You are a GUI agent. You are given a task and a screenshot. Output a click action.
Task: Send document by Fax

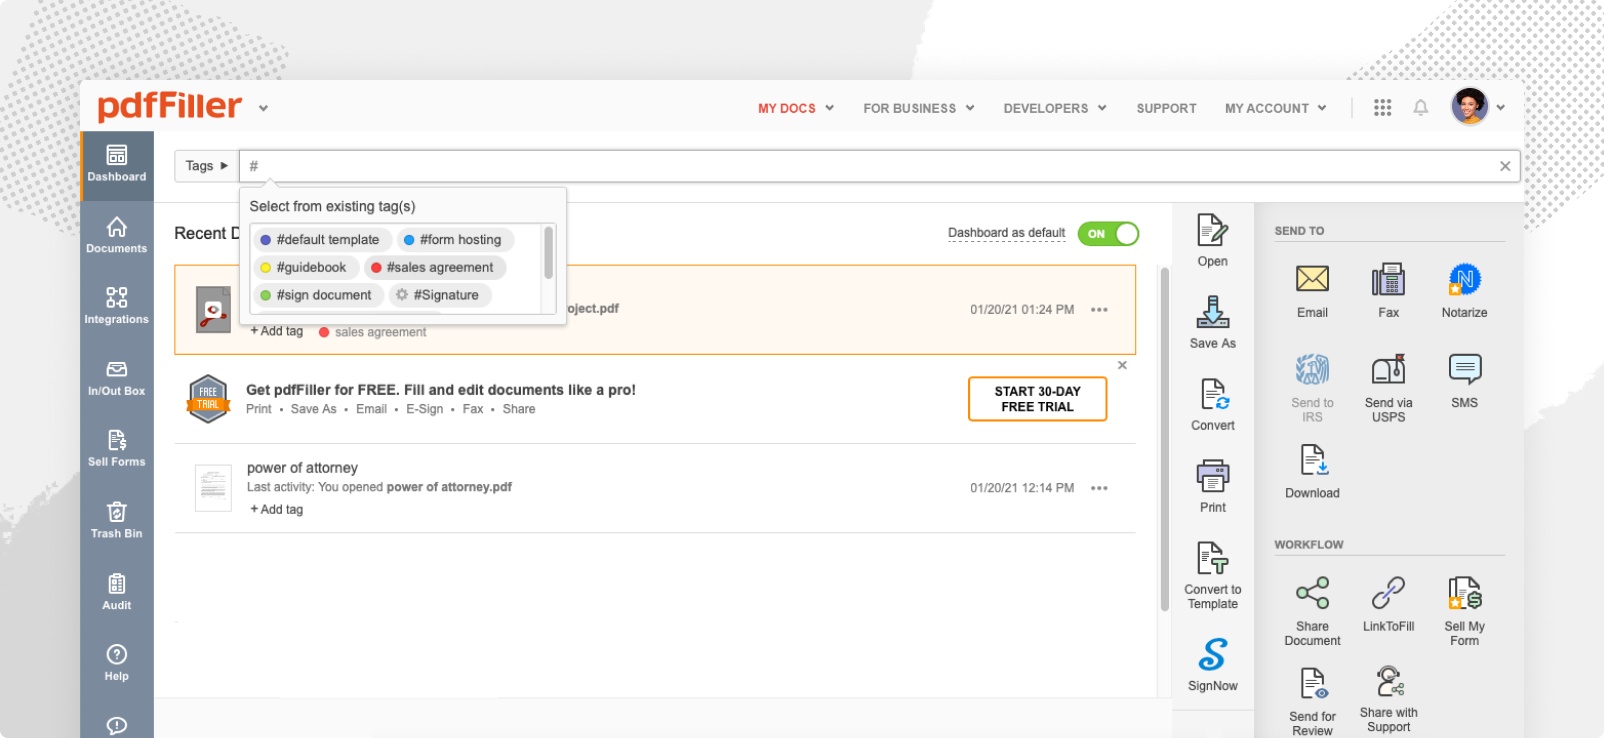click(1388, 291)
